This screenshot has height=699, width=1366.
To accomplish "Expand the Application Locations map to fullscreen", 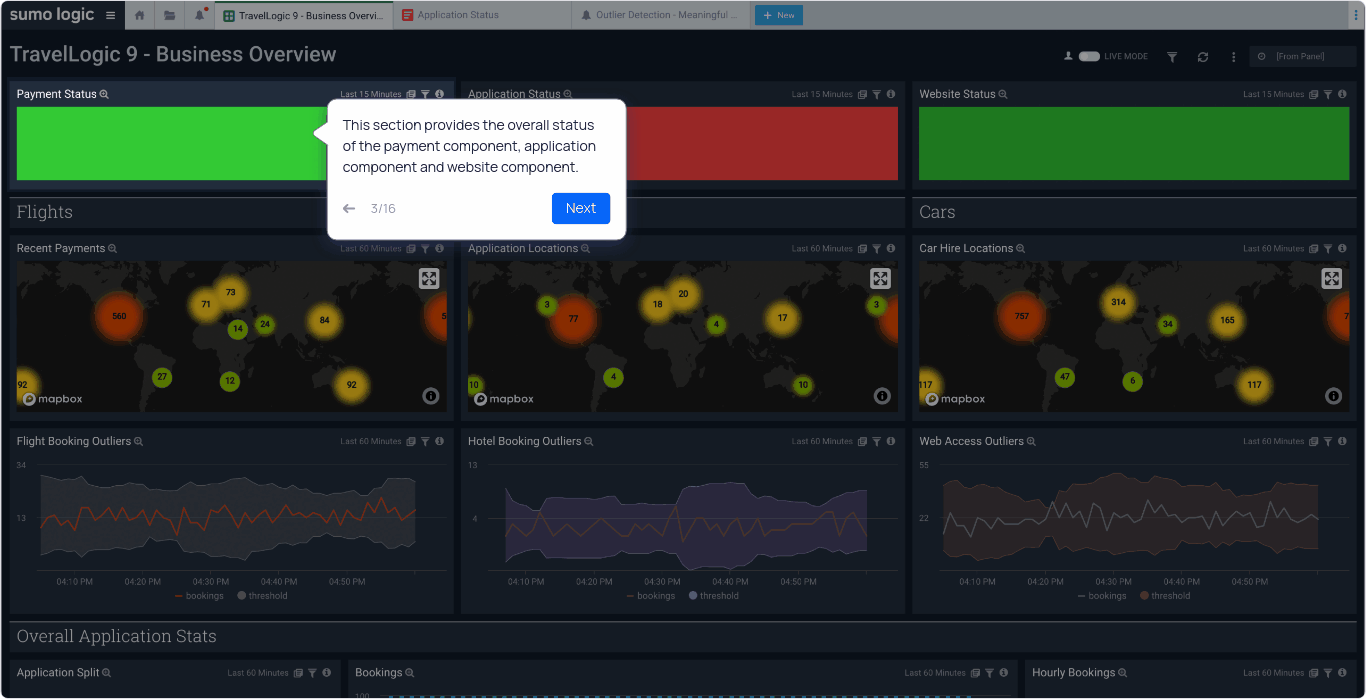I will pyautogui.click(x=880, y=279).
